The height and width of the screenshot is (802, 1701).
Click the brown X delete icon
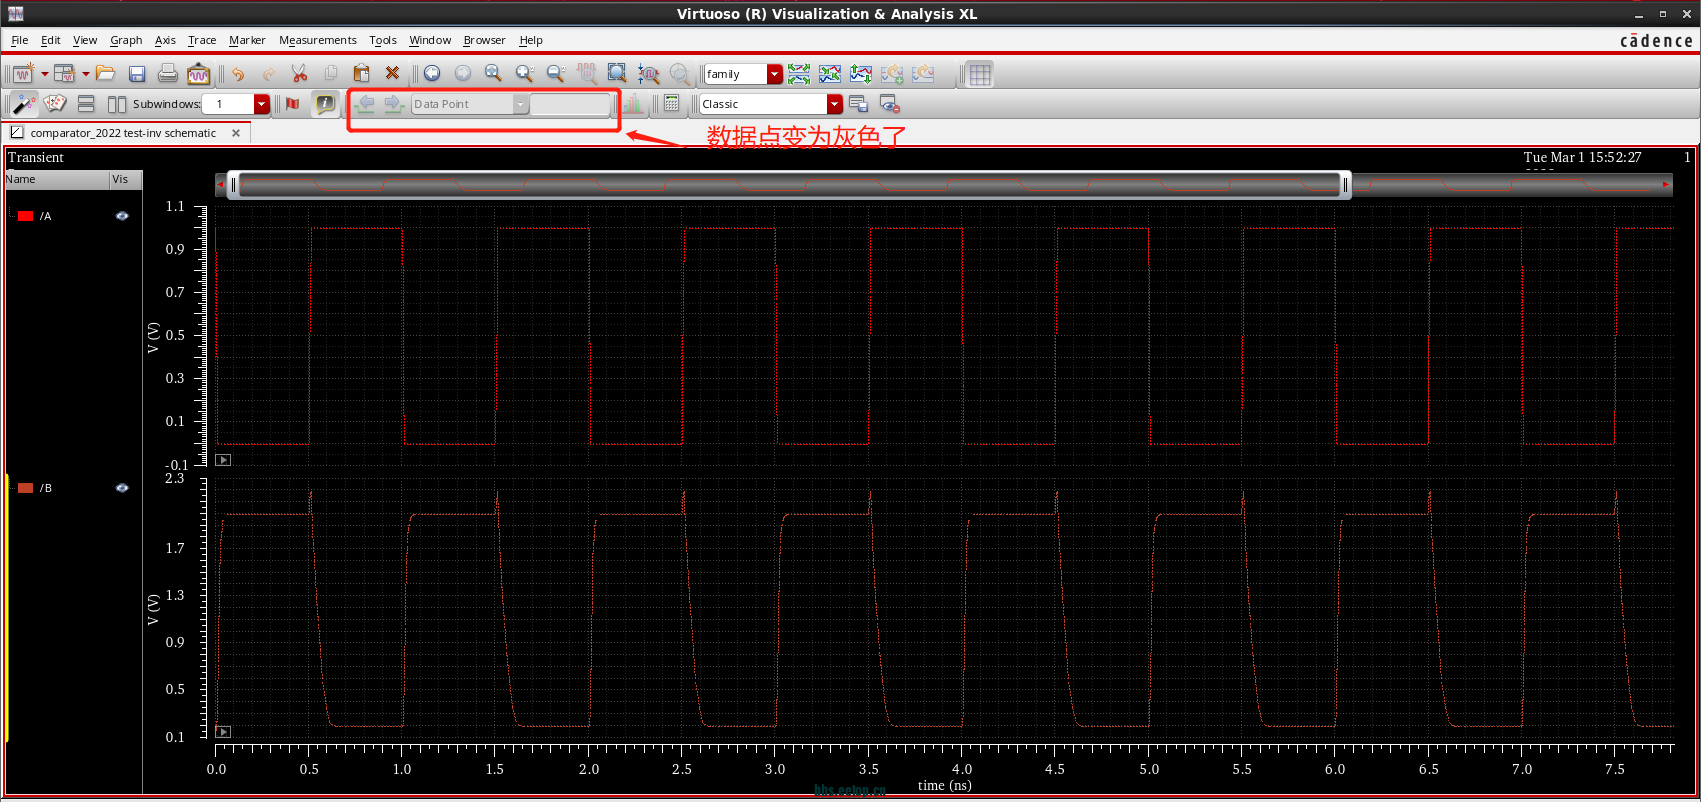pos(392,74)
